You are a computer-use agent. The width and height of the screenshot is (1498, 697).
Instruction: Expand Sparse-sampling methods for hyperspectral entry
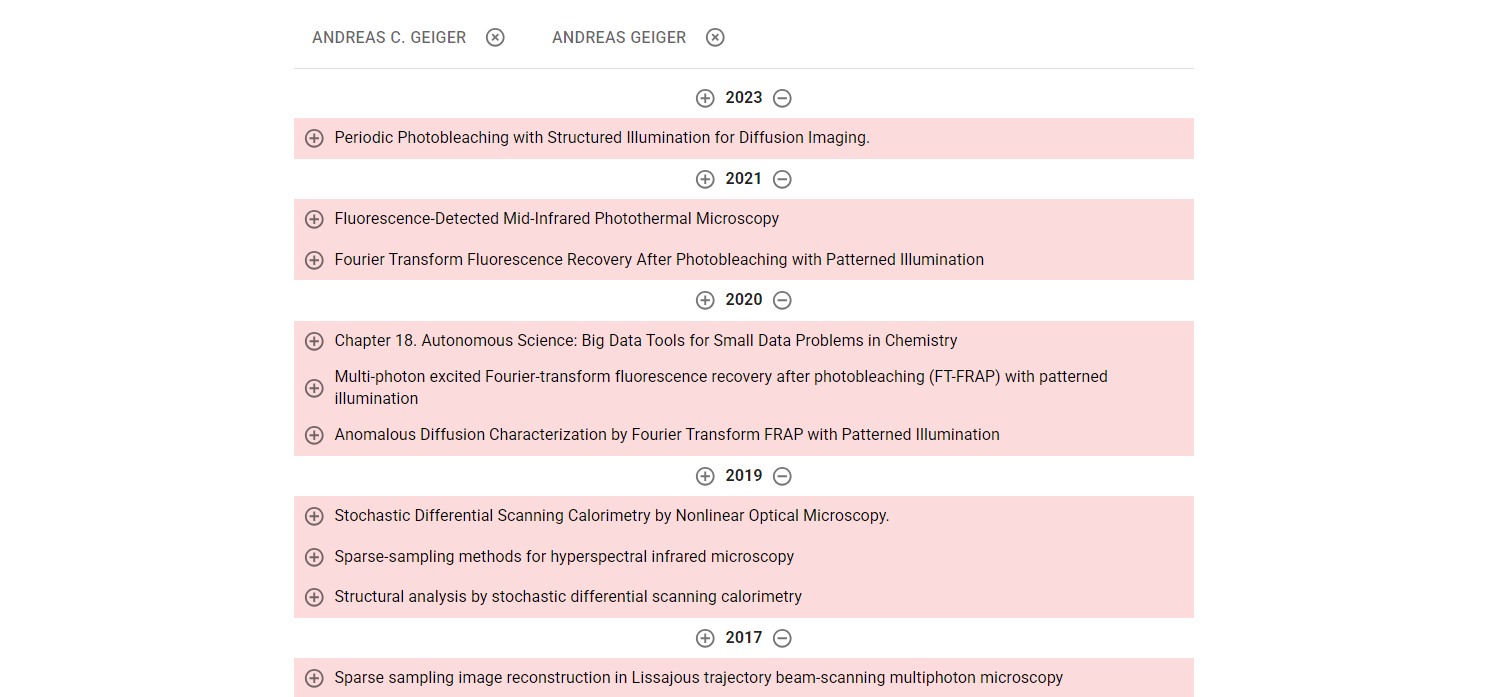click(x=314, y=557)
